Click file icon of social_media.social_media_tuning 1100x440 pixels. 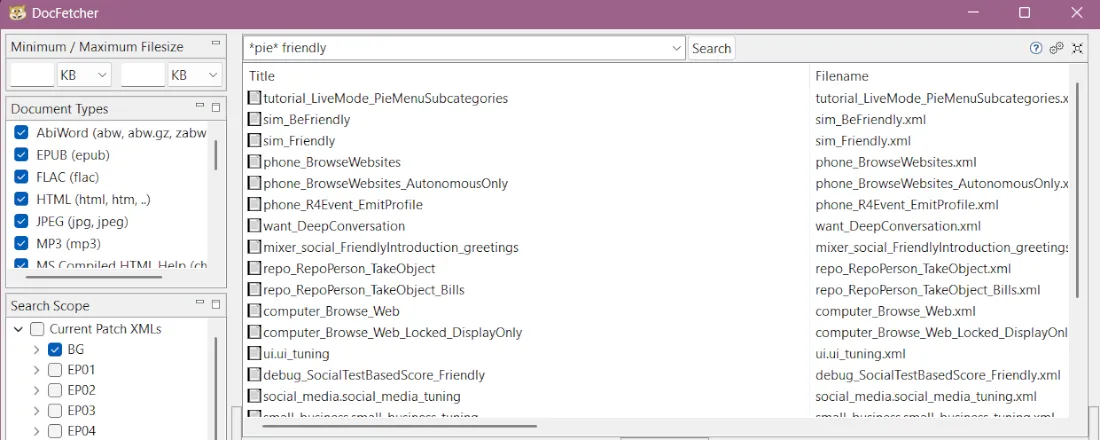pyautogui.click(x=255, y=396)
